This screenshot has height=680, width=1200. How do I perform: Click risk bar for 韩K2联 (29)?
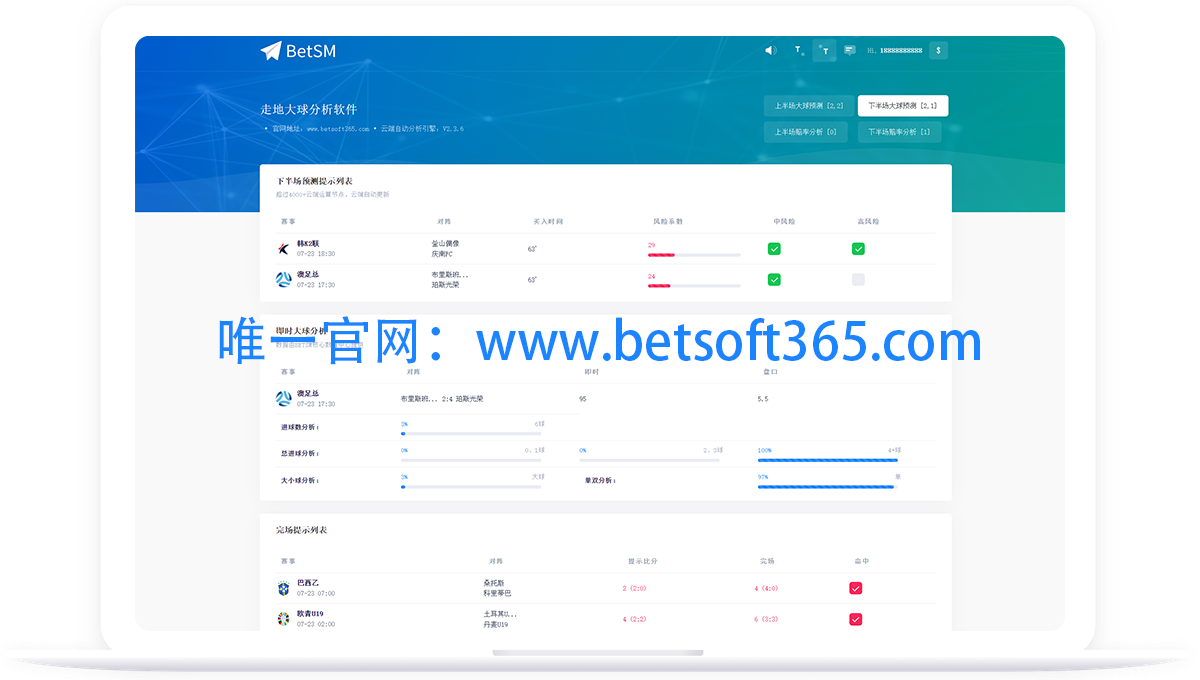tap(694, 255)
